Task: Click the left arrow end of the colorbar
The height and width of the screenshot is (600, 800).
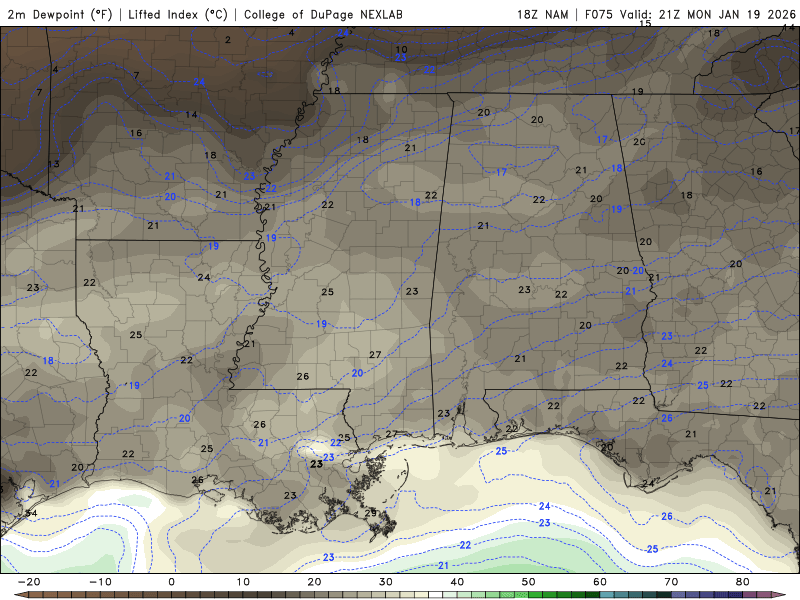Action: pyautogui.click(x=19, y=595)
